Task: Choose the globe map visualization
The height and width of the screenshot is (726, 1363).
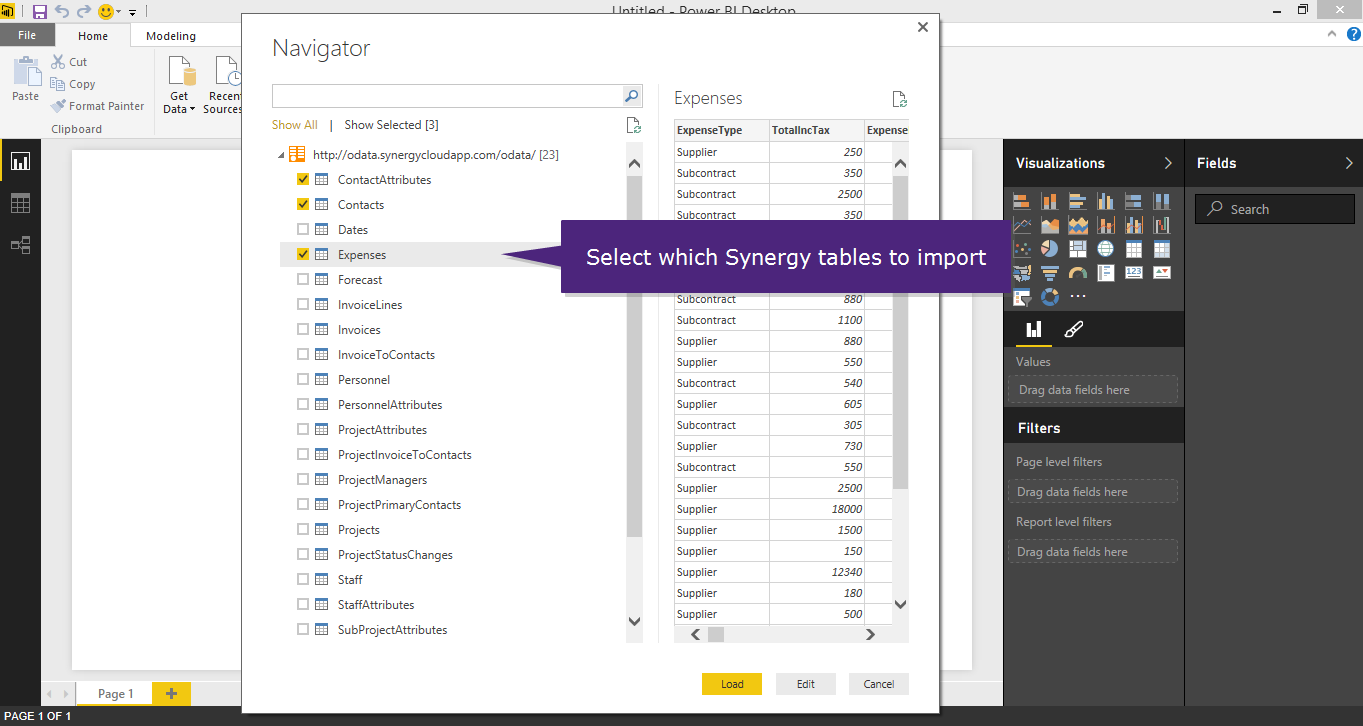Action: [1105, 249]
